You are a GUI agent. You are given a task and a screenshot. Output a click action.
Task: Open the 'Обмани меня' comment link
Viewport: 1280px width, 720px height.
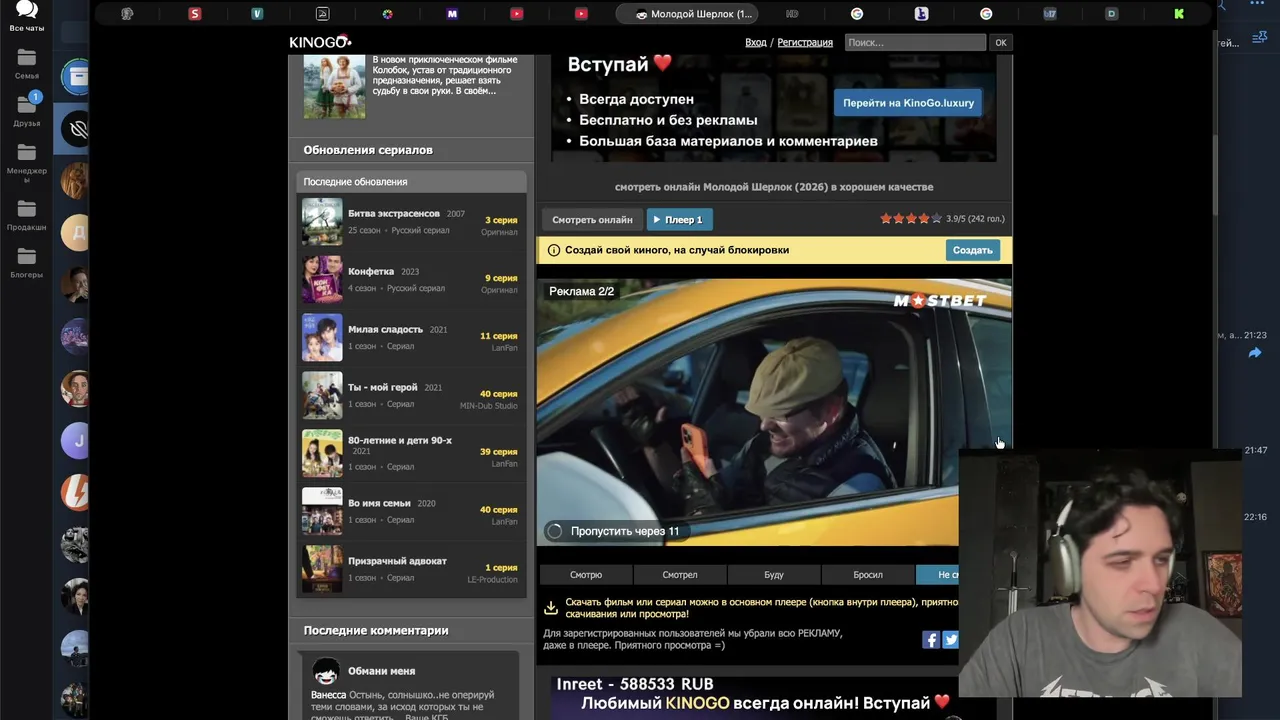click(x=381, y=671)
